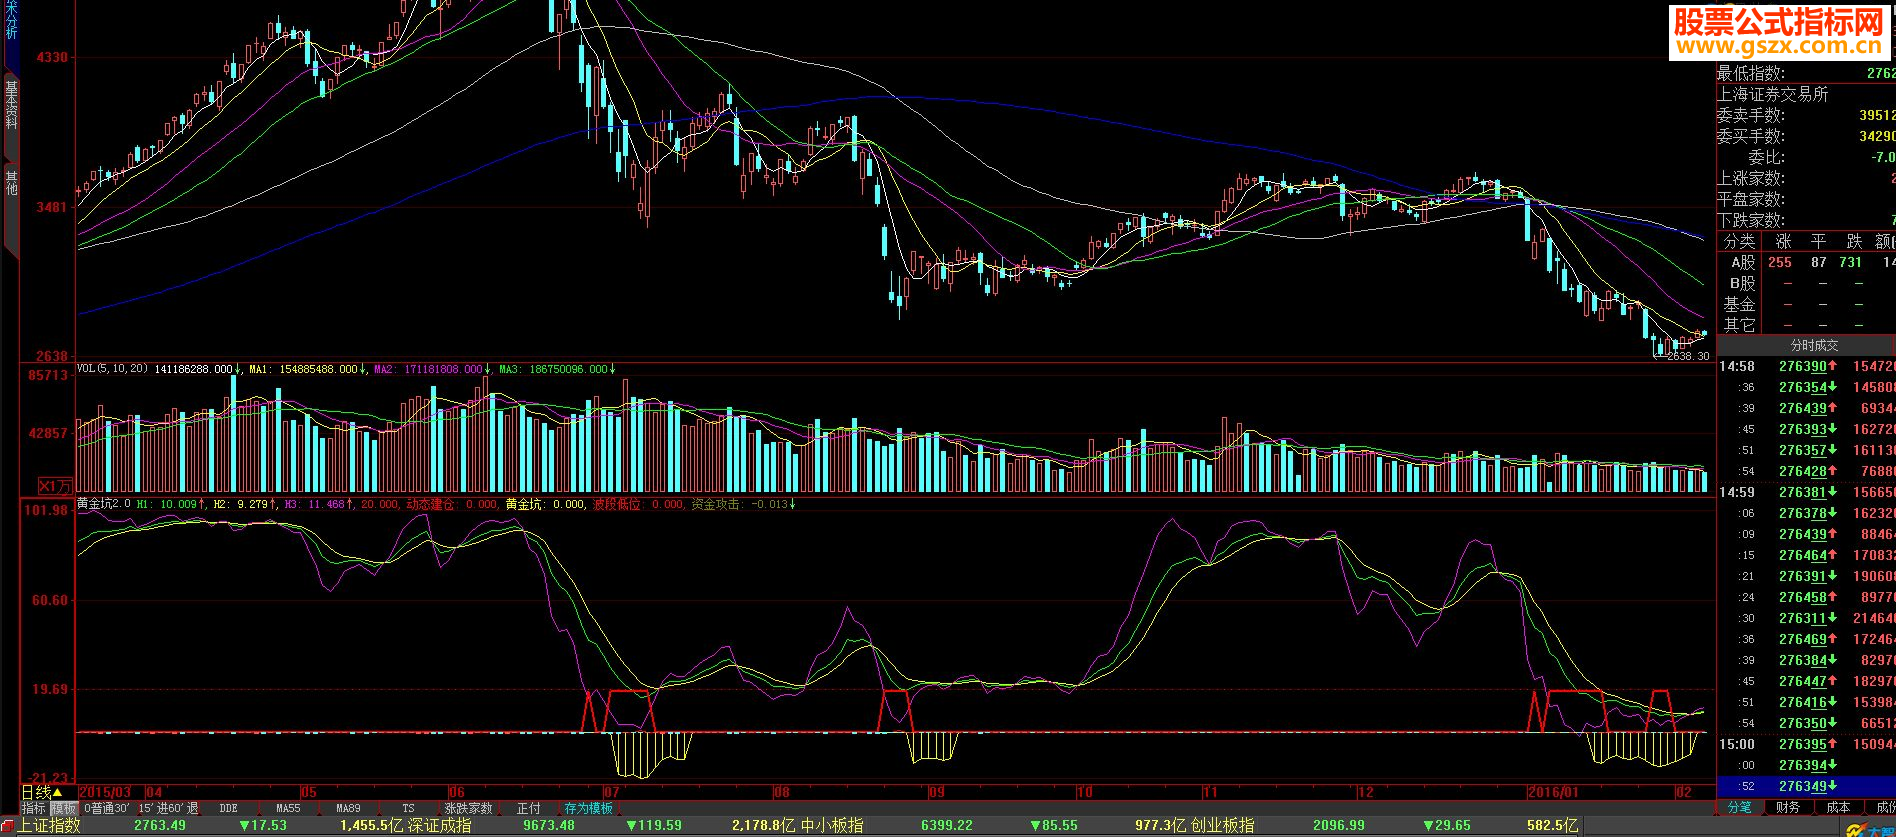Click the 19.69 indicator threshold label
The width and height of the screenshot is (1896, 837).
tap(50, 689)
